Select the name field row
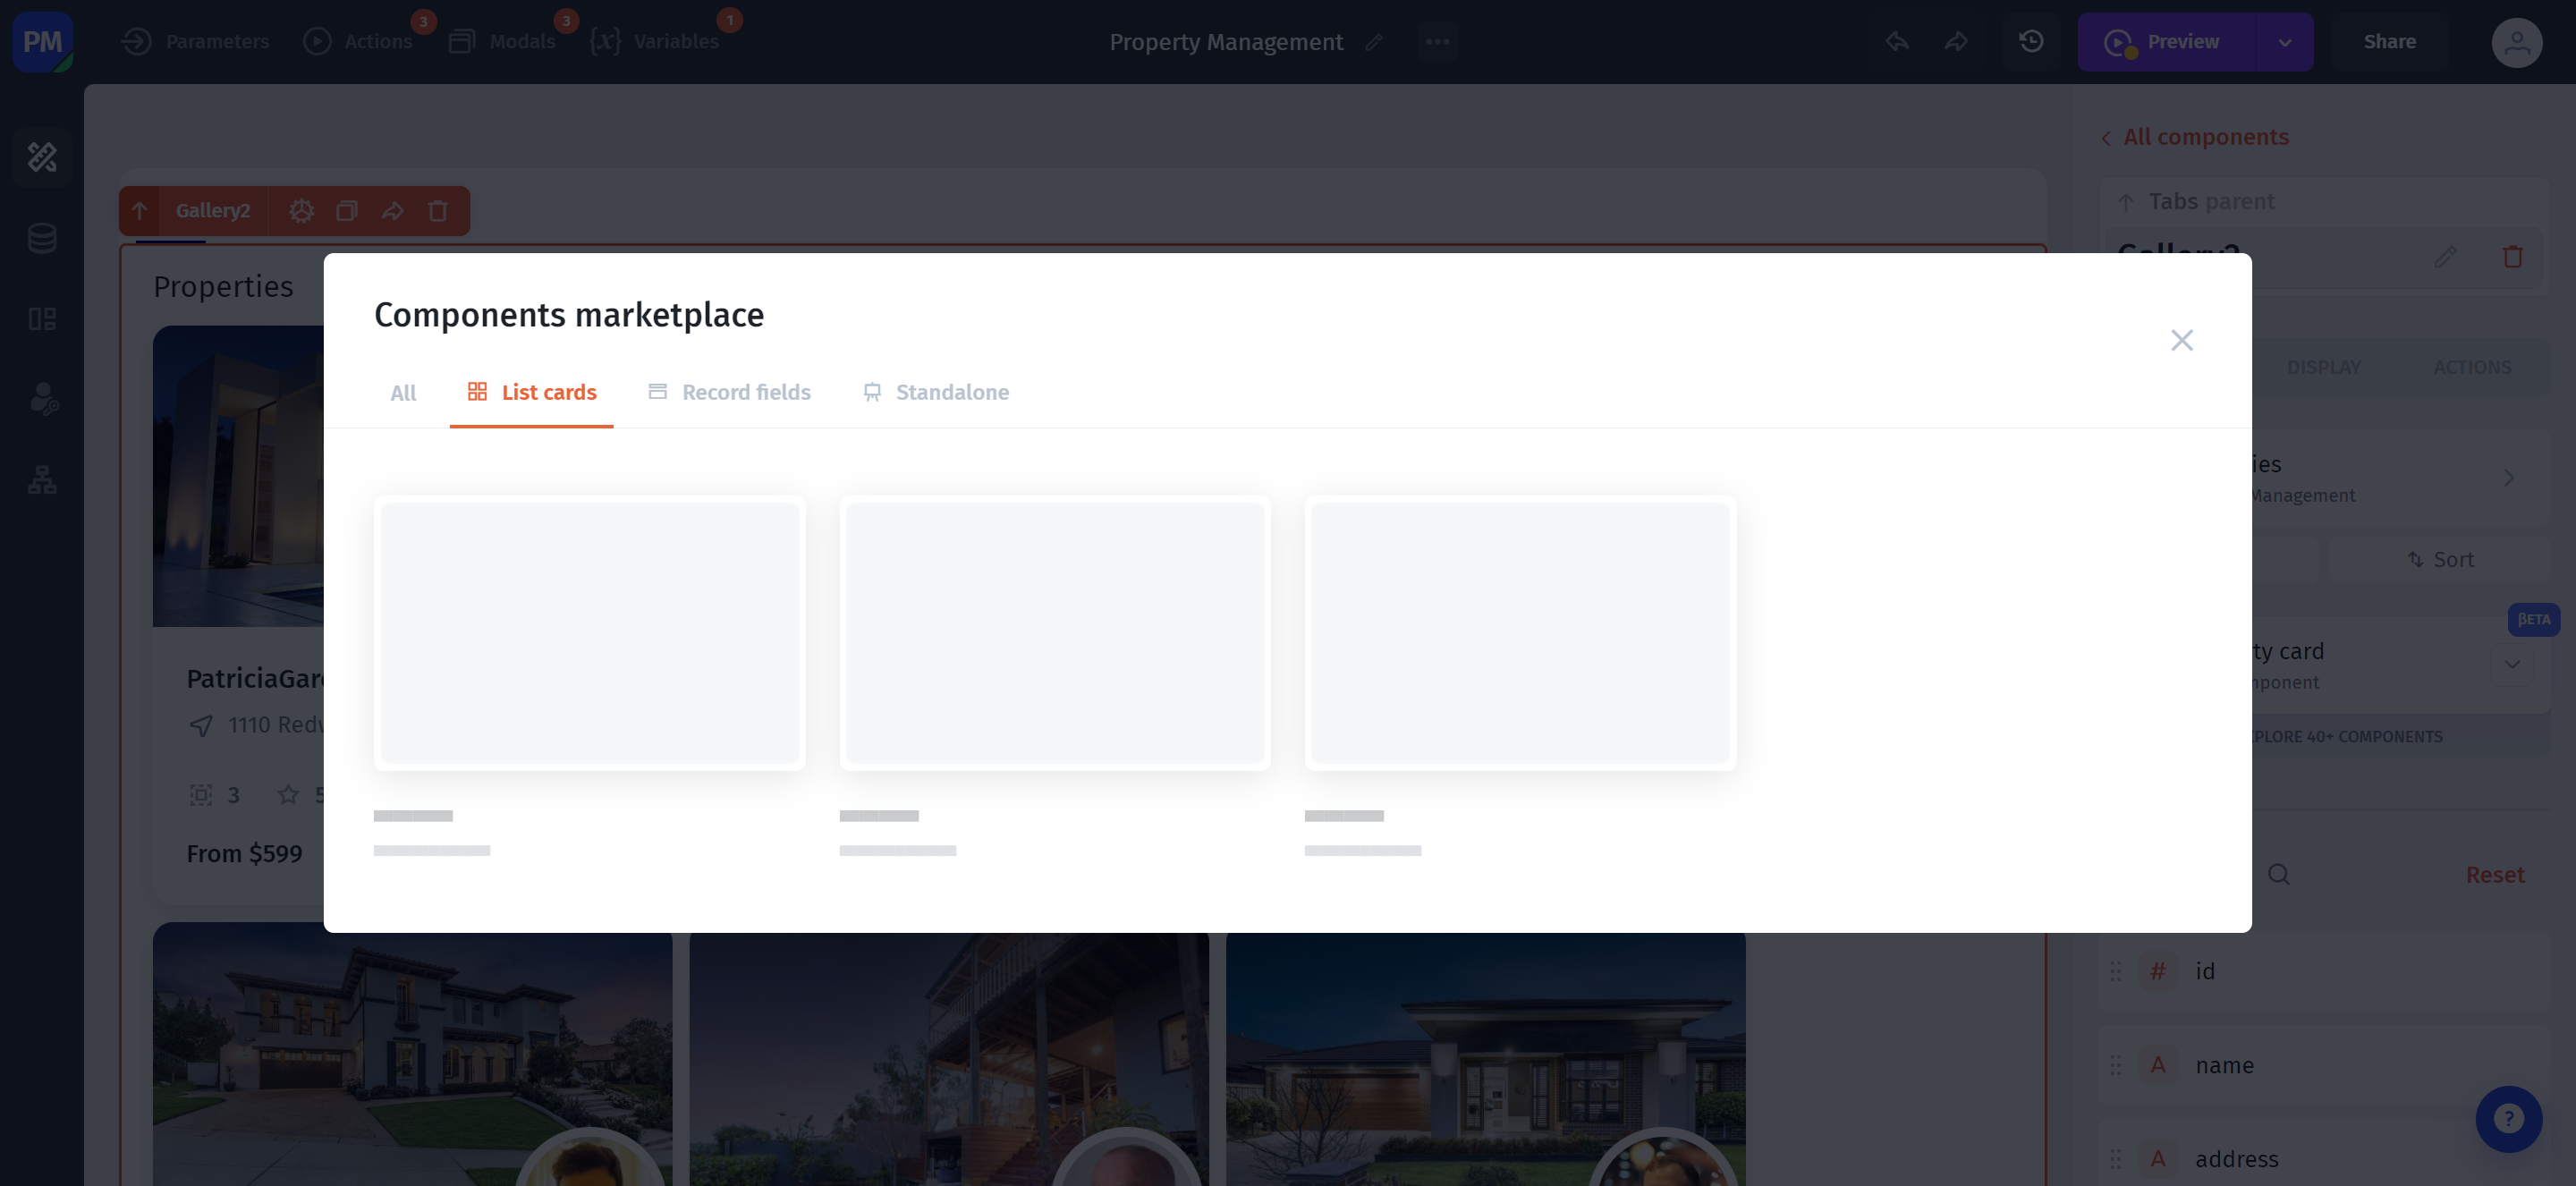This screenshot has height=1186, width=2576. [x=2323, y=1065]
